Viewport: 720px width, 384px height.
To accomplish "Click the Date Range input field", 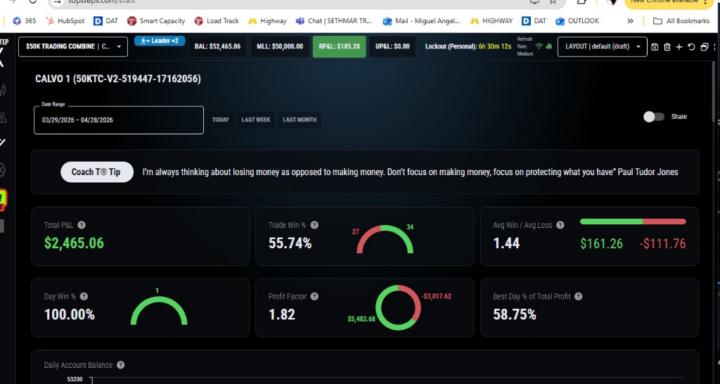I will click(118, 120).
